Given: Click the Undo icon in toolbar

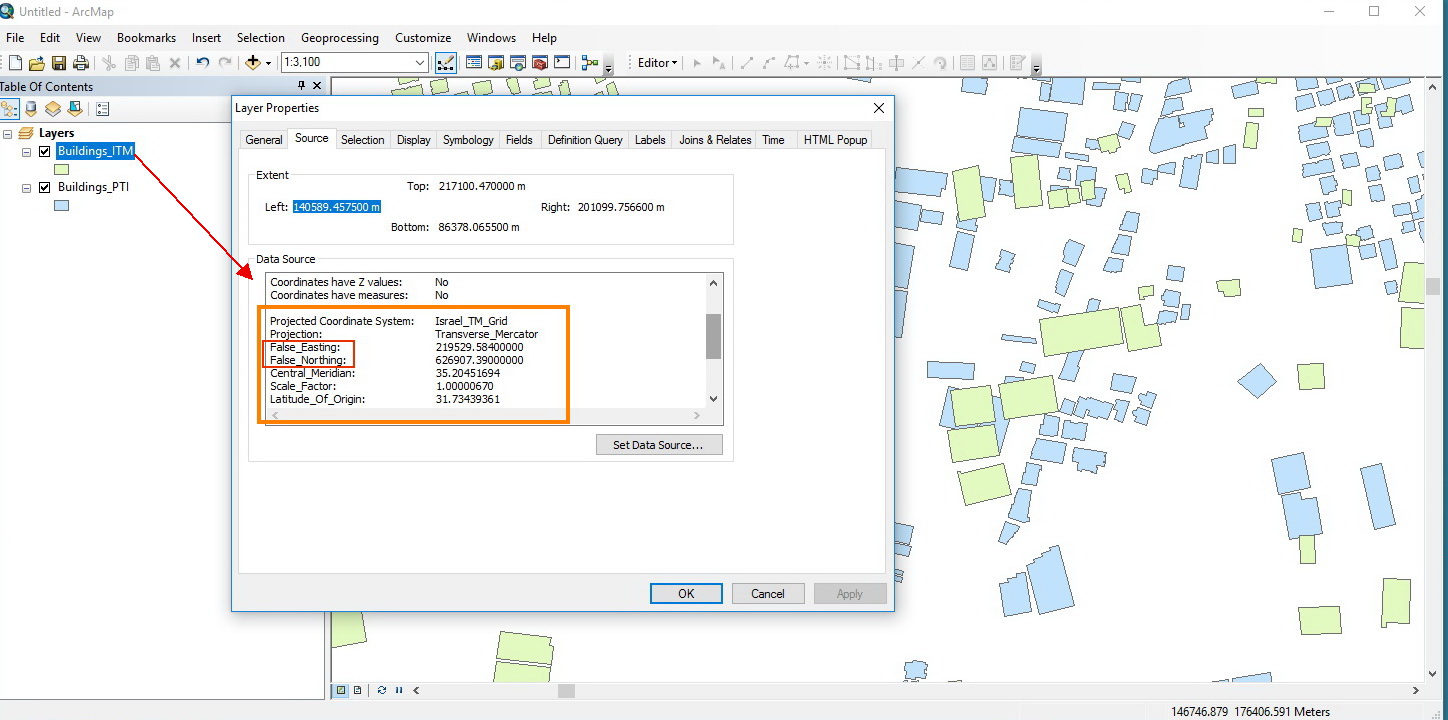Looking at the screenshot, I should coord(203,63).
